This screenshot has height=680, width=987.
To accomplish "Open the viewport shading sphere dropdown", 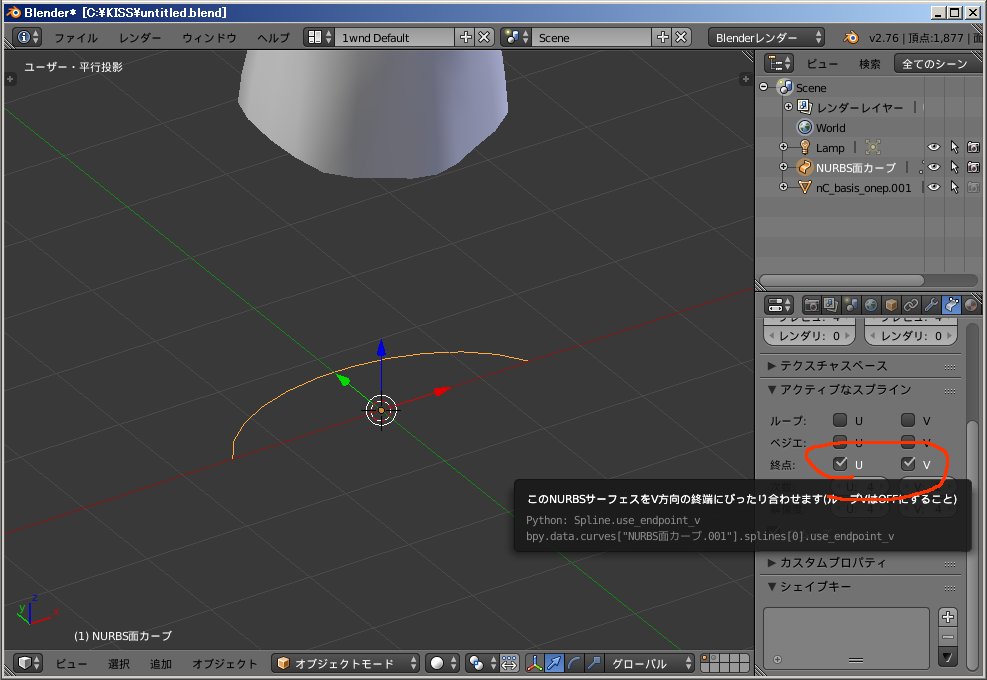I will pyautogui.click(x=443, y=663).
